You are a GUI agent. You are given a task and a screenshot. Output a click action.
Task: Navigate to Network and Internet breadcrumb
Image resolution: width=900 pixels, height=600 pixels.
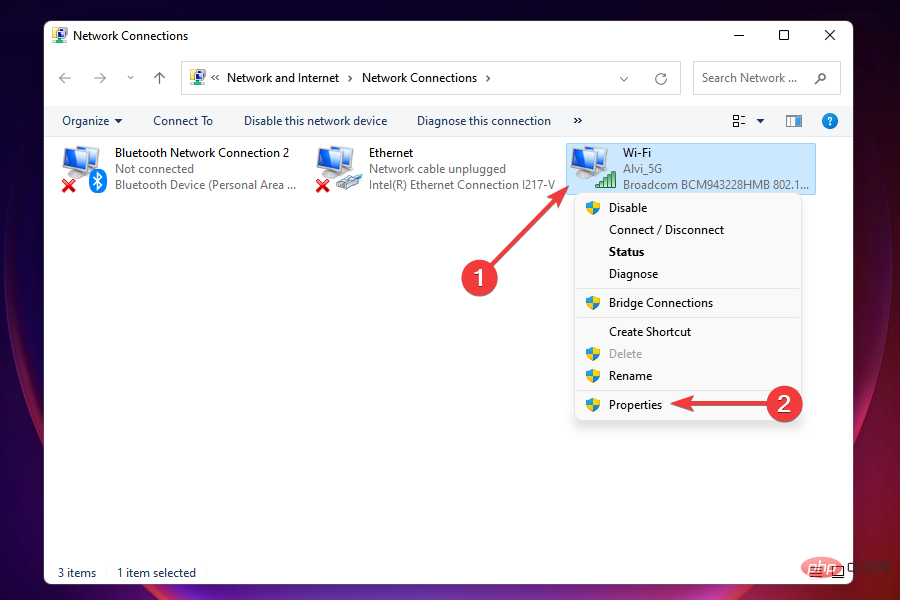[283, 77]
